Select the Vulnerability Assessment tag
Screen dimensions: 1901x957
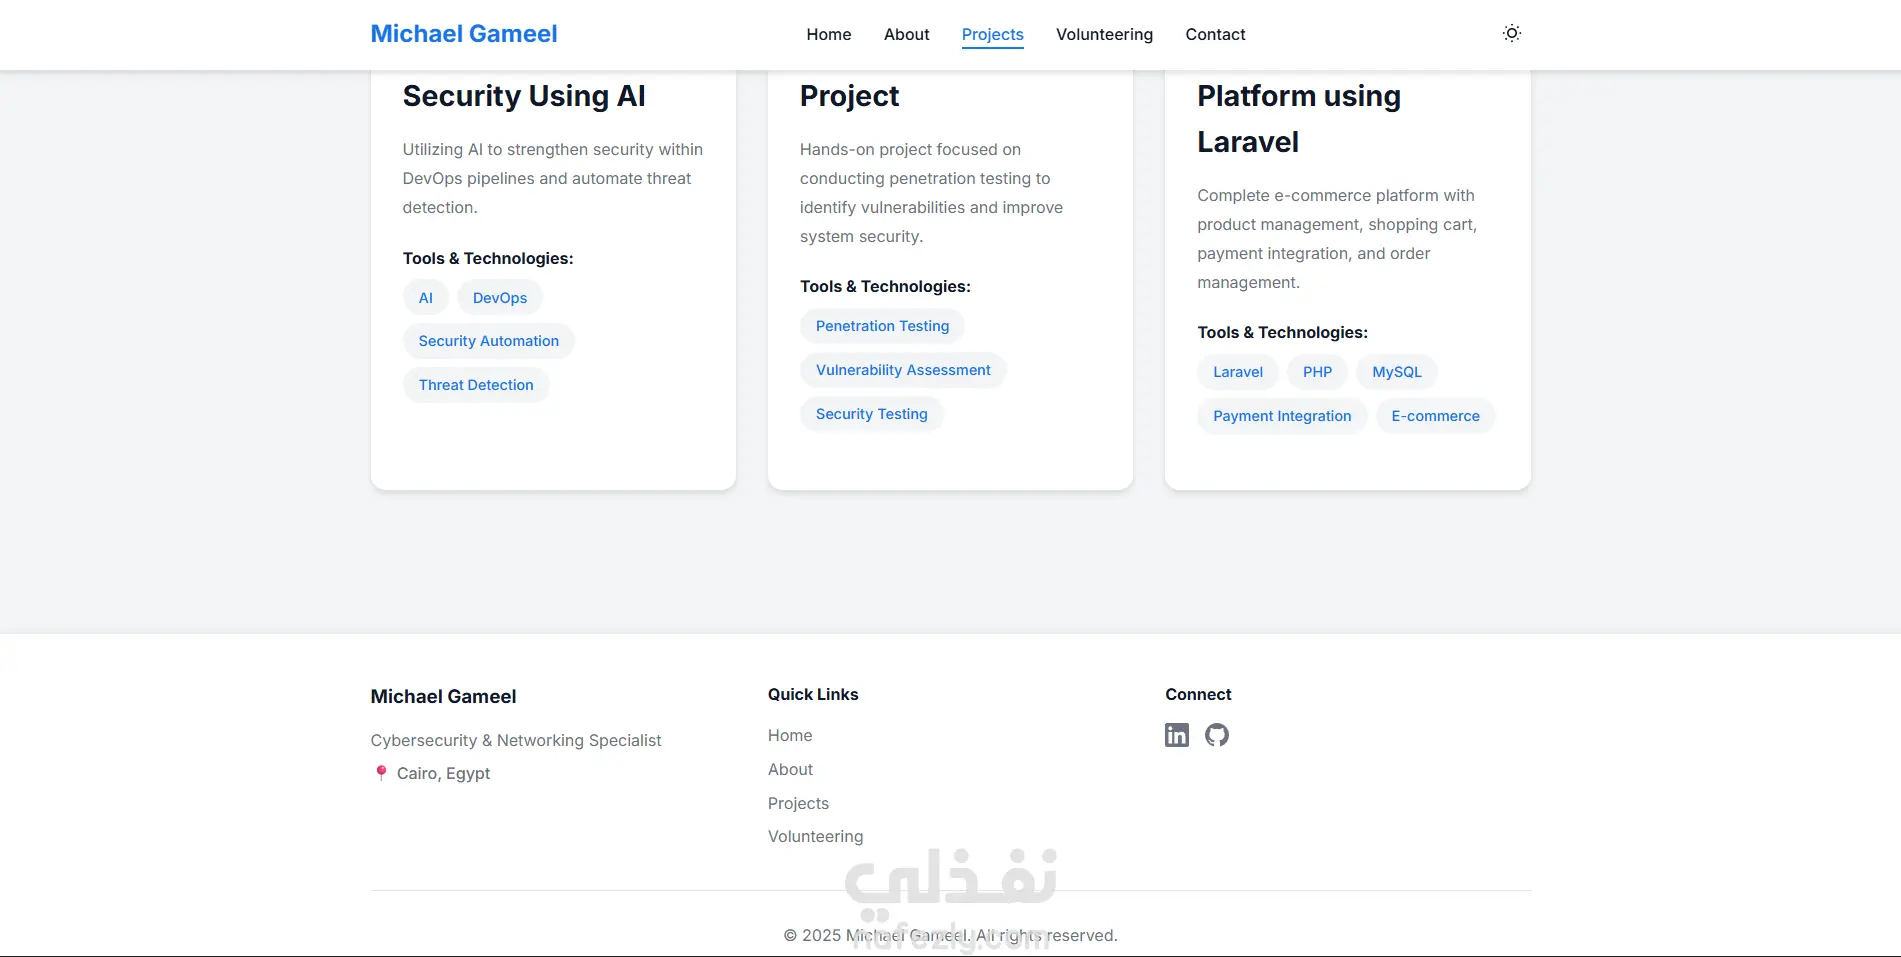(903, 370)
